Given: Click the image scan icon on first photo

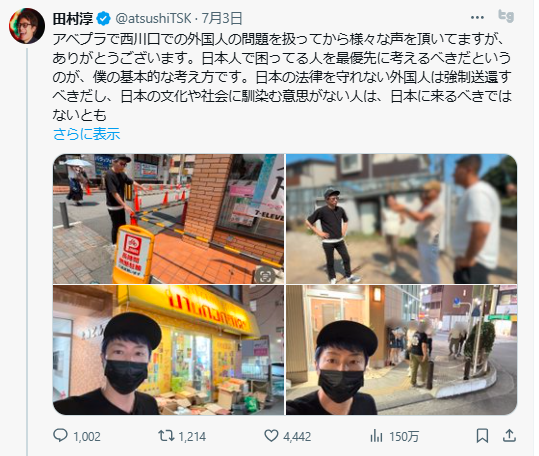Looking at the screenshot, I should (x=265, y=275).
